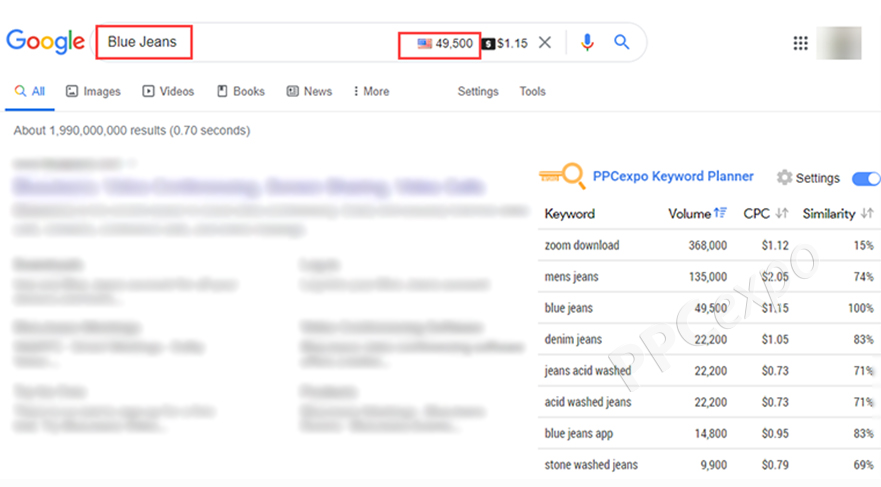Image resolution: width=881 pixels, height=487 pixels.
Task: Click the PPCexpo key logo icon
Action: [562, 177]
